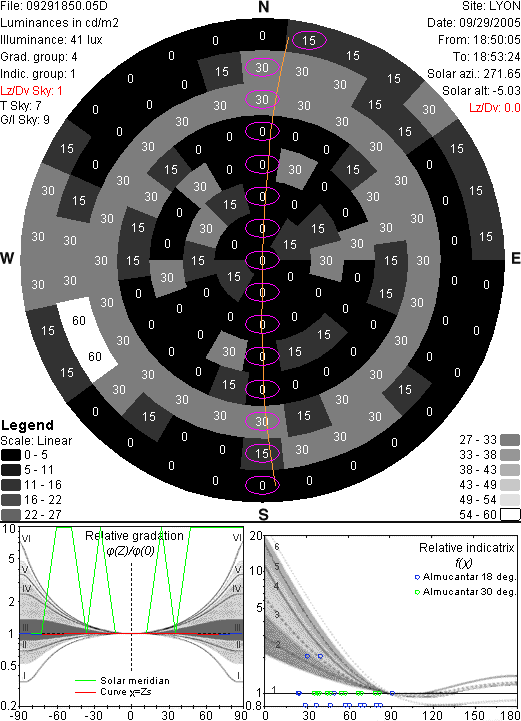This screenshot has width=521, height=721.
Task: Click the Relative indicatrix chart title
Action: pos(466,548)
